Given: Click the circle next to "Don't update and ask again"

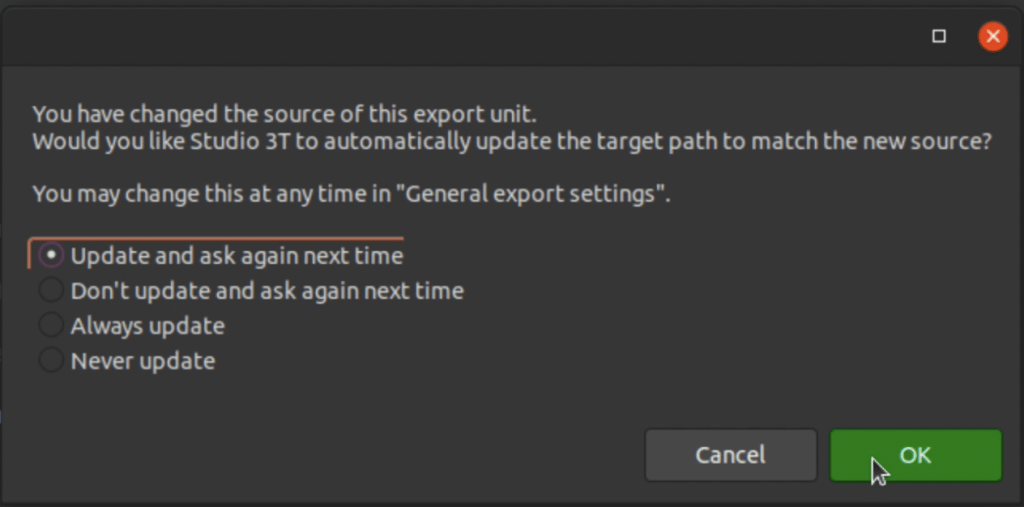Looking at the screenshot, I should 51,290.
